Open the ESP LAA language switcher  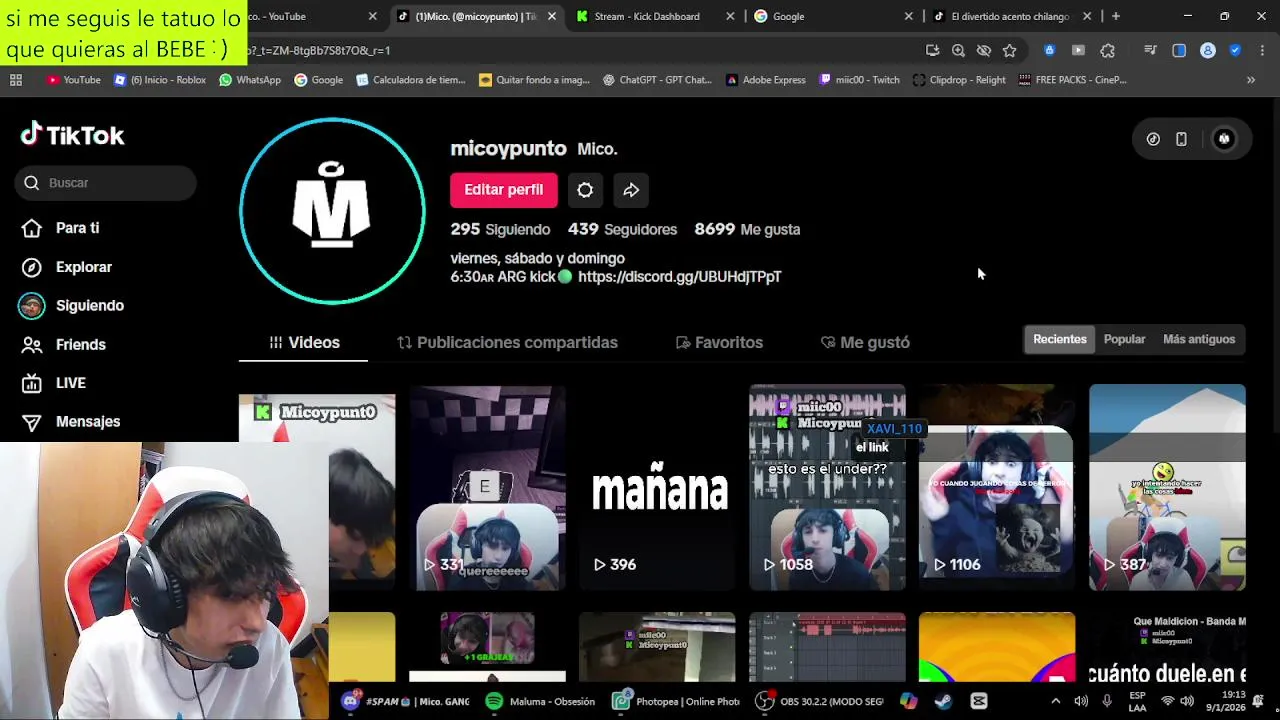coord(1138,702)
